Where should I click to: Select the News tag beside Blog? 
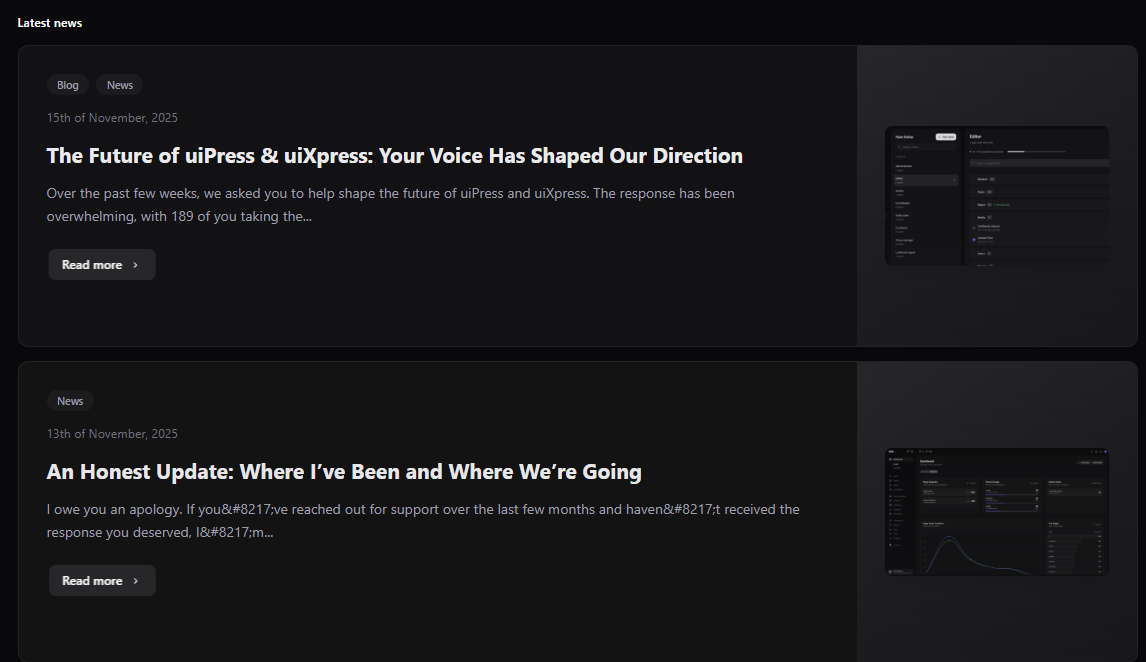pos(120,85)
